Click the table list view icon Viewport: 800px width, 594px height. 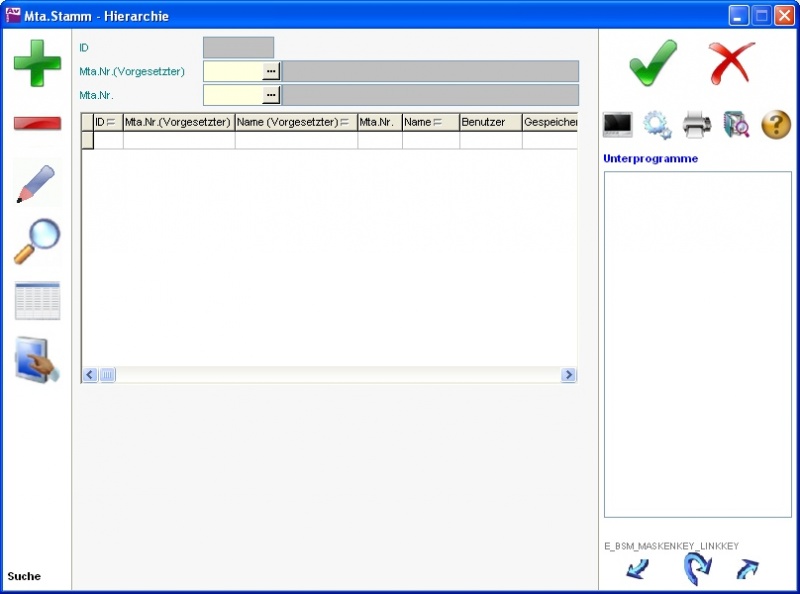tap(37, 300)
